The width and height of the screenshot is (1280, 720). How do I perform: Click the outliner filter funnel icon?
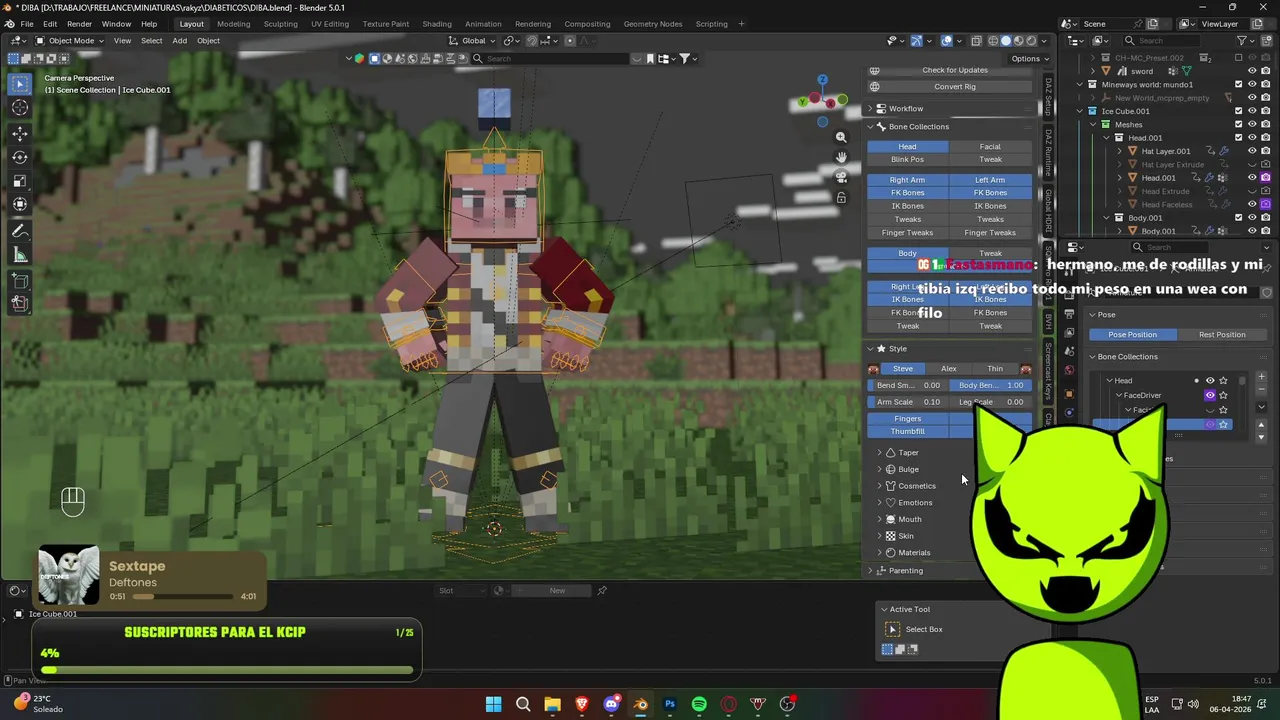1242,41
